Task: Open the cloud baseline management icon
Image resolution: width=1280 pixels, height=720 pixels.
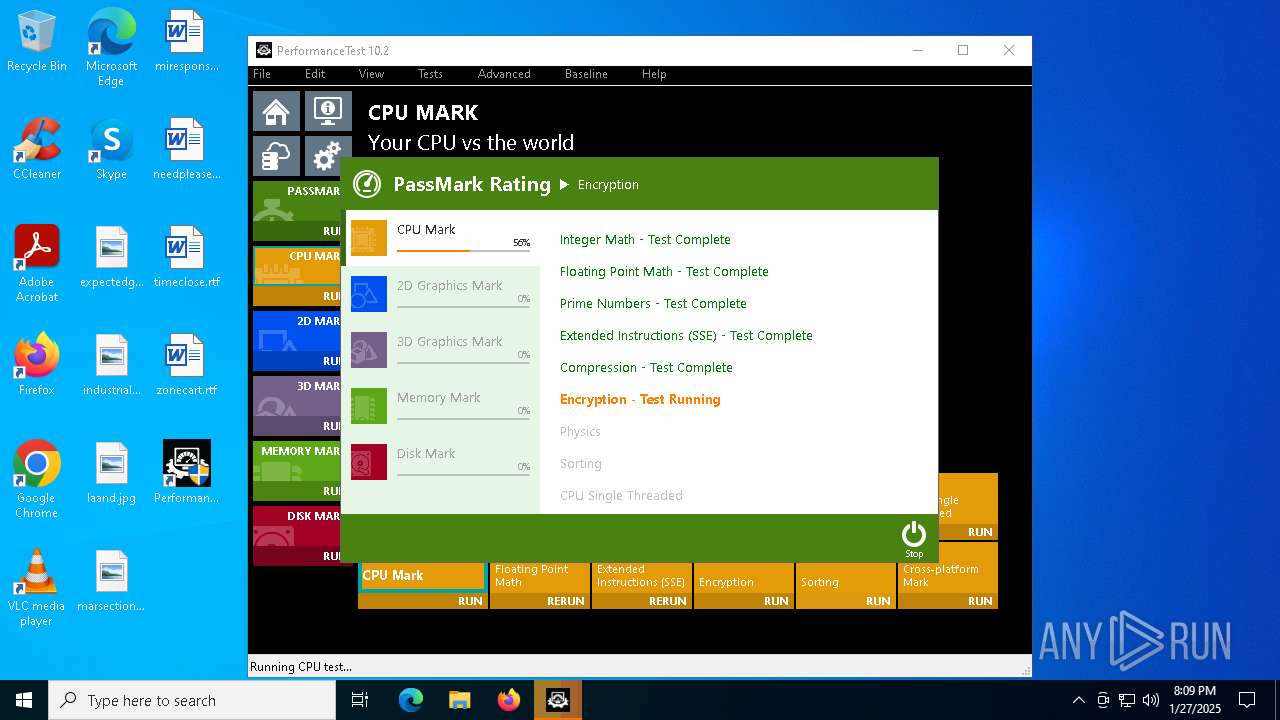Action: pyautogui.click(x=276, y=157)
